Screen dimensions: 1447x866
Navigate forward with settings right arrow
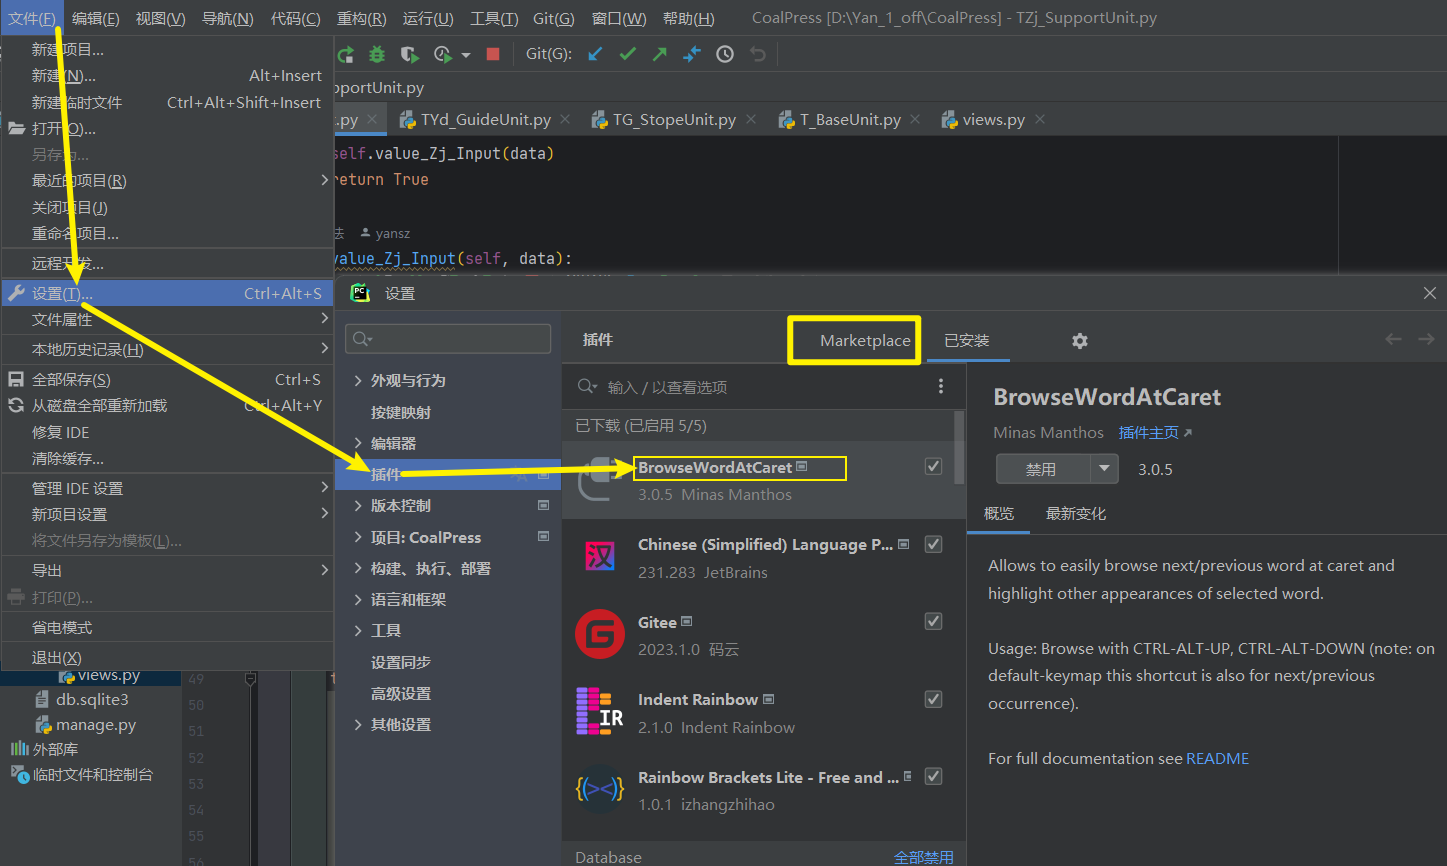[x=1426, y=339]
